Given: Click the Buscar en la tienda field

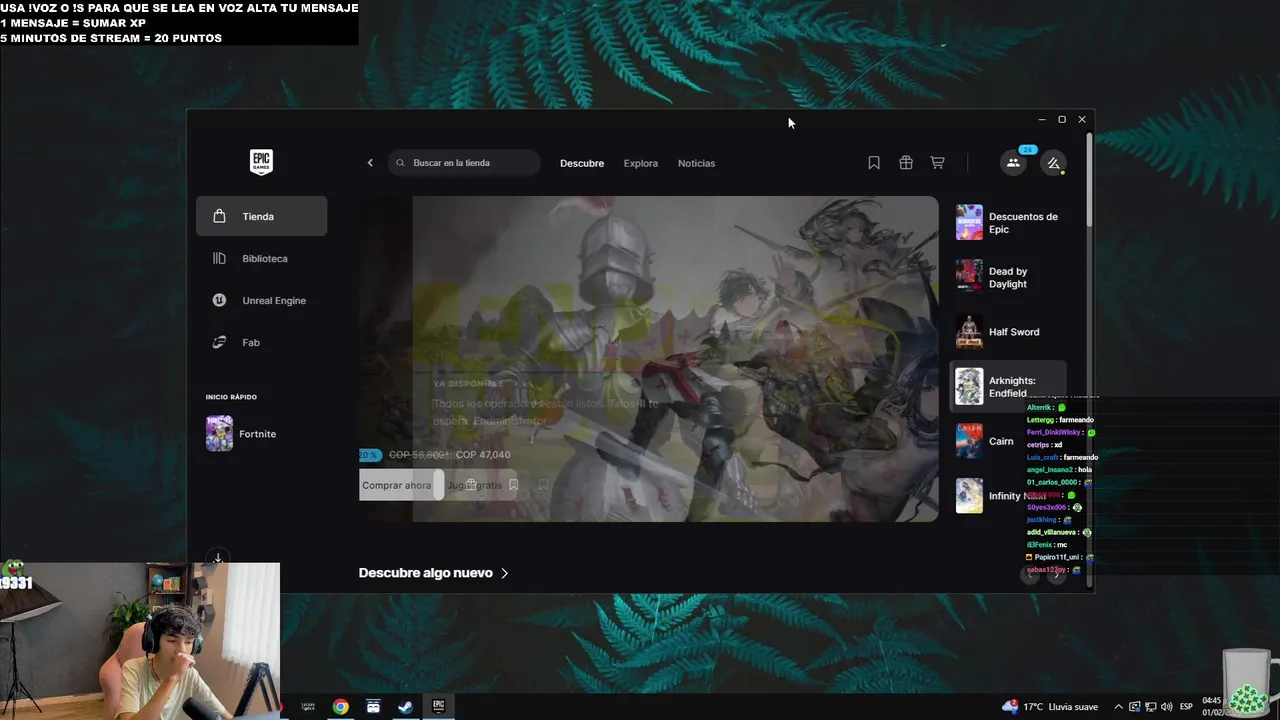Looking at the screenshot, I should click(x=465, y=163).
